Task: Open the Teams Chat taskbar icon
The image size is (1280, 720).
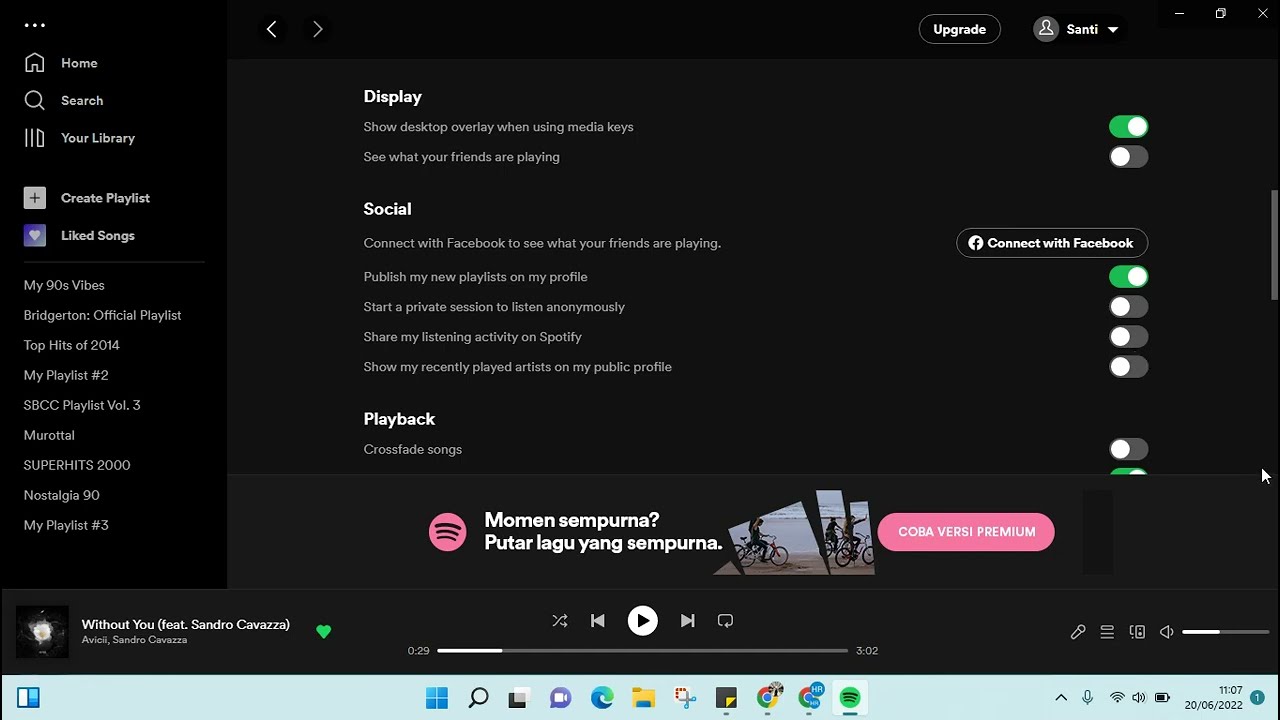Action: [x=560, y=698]
